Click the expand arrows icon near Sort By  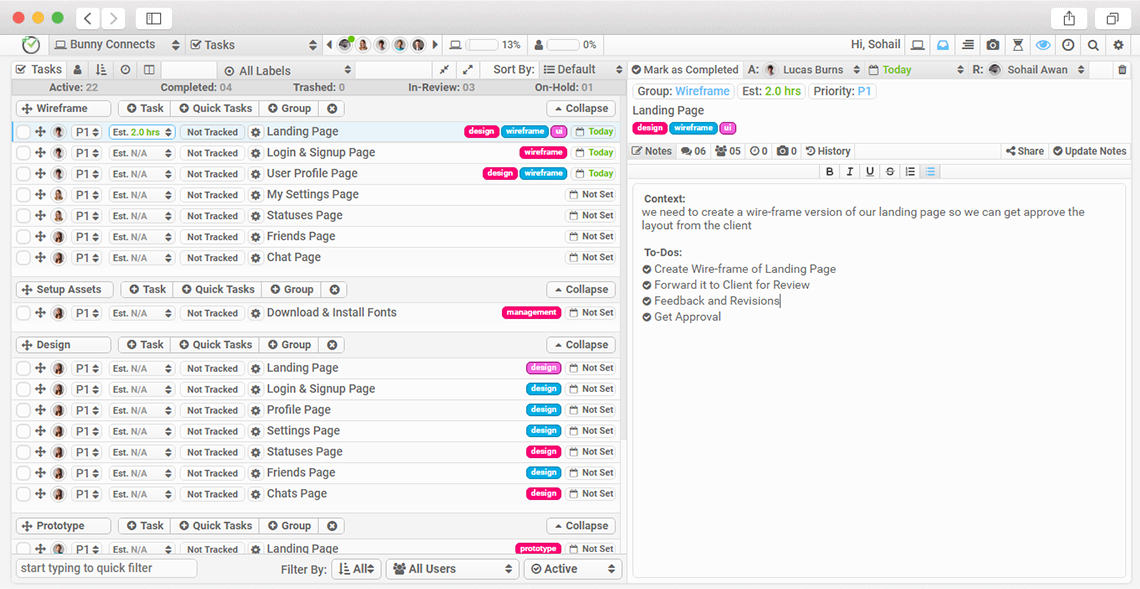click(467, 70)
